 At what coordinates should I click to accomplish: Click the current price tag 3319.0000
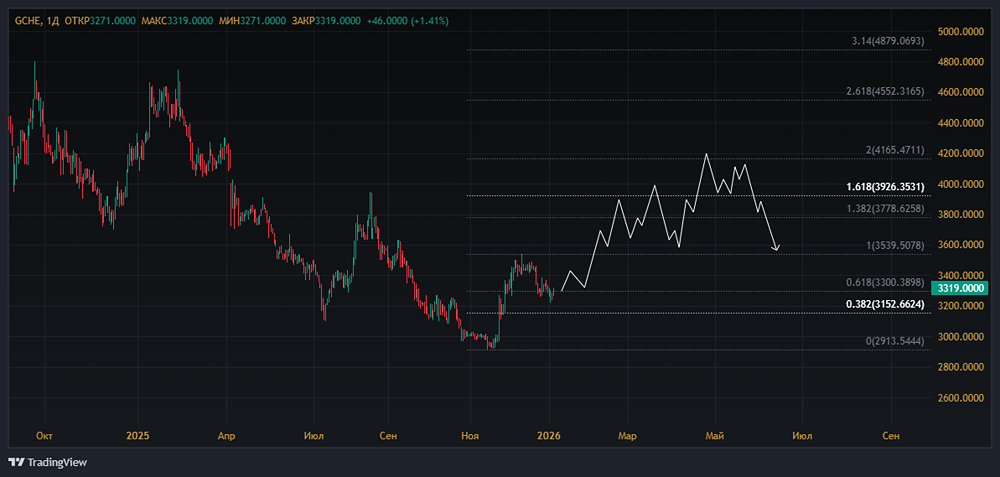click(x=960, y=288)
